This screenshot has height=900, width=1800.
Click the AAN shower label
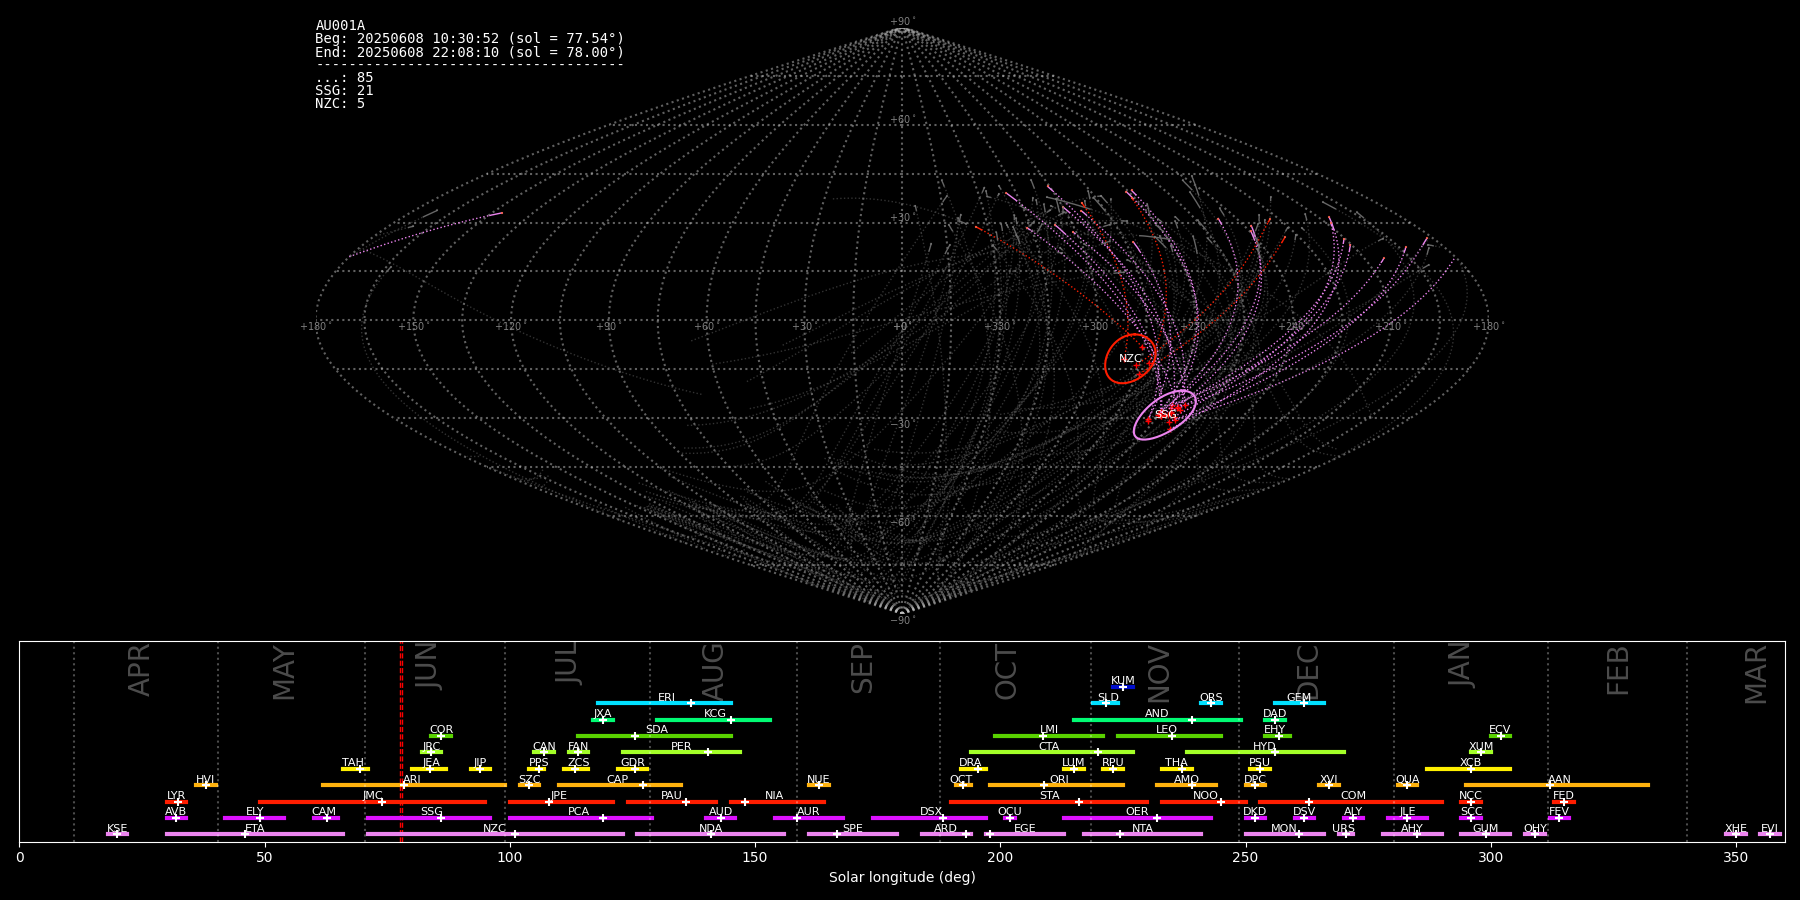(x=1559, y=780)
